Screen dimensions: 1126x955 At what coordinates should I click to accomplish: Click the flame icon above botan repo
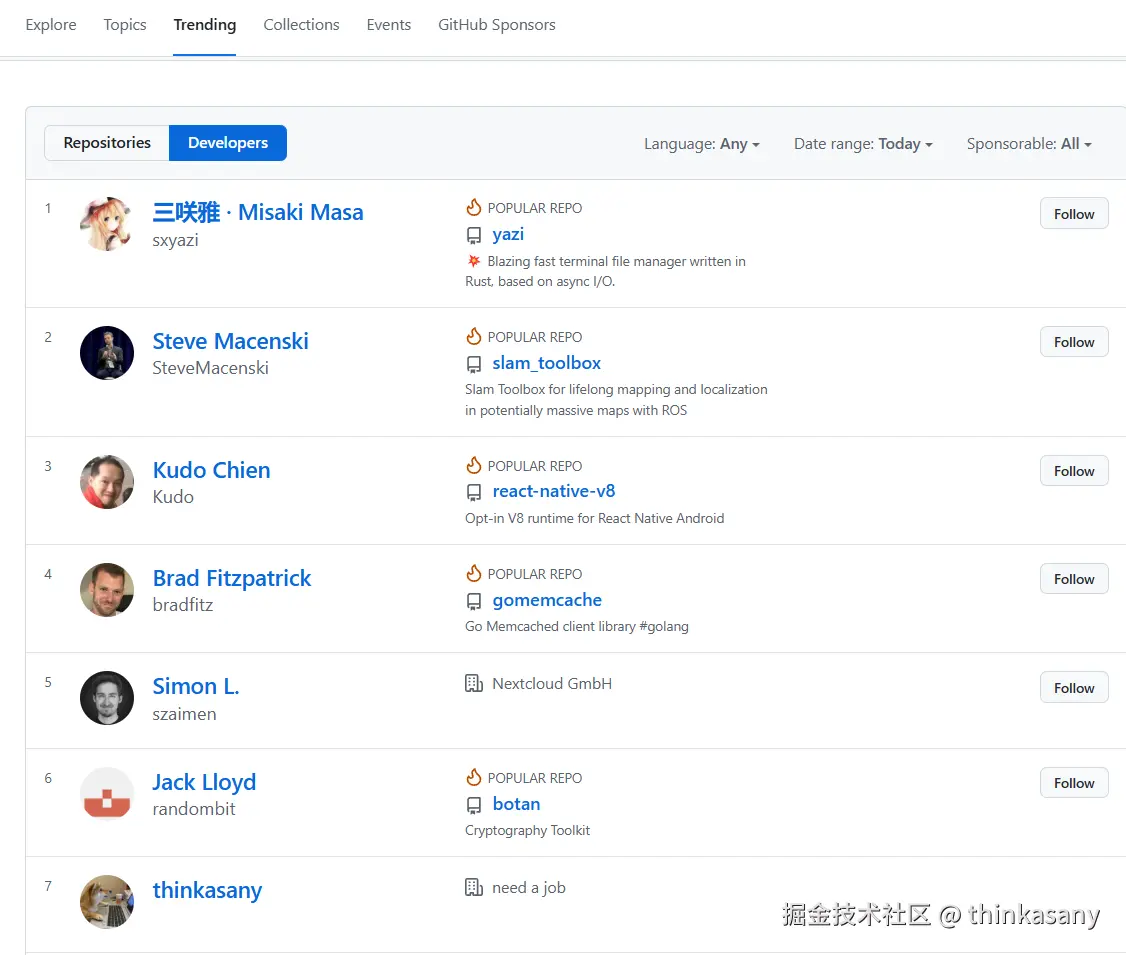coord(474,777)
